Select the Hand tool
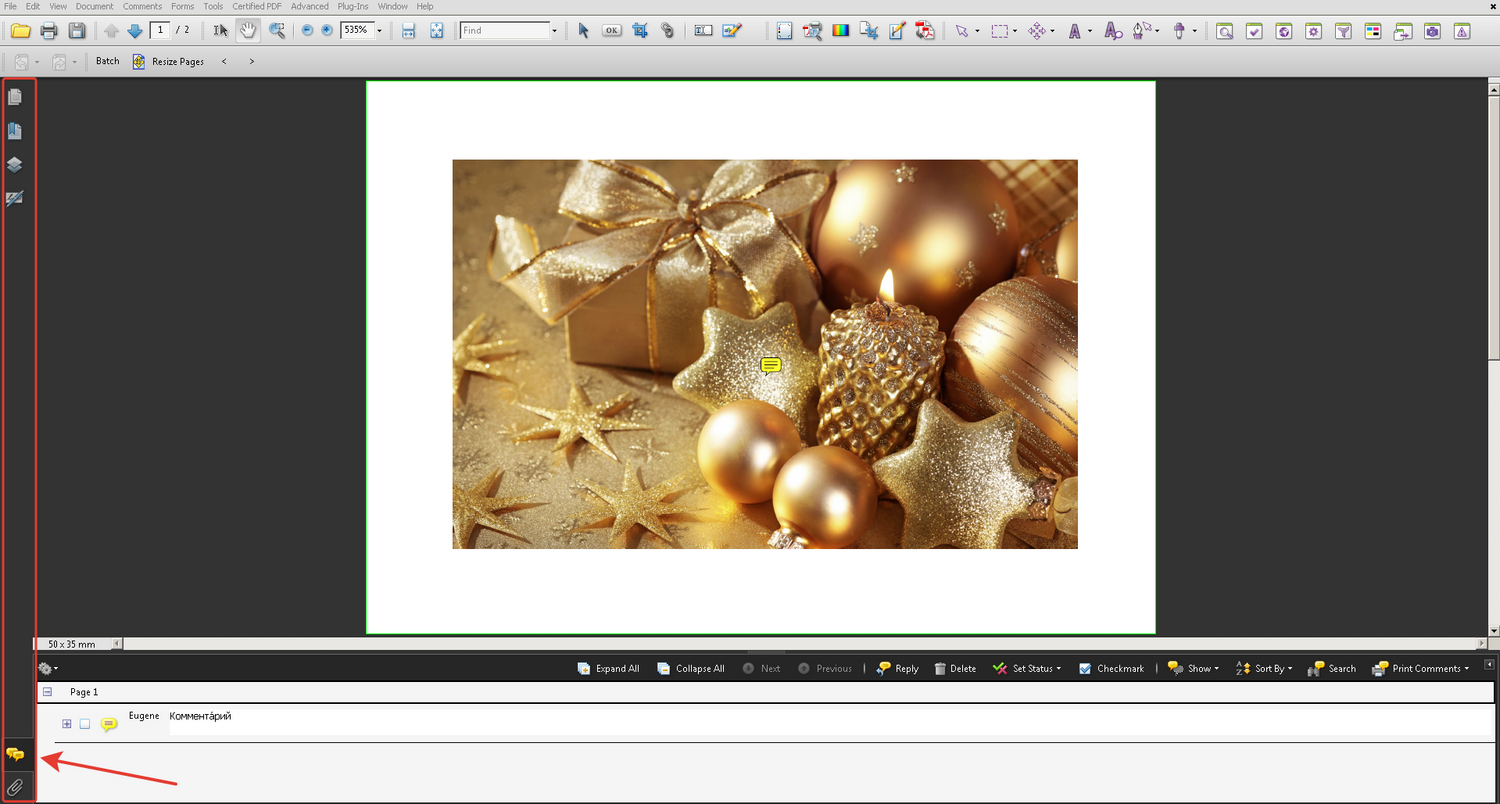This screenshot has width=1500, height=804. pos(247,31)
